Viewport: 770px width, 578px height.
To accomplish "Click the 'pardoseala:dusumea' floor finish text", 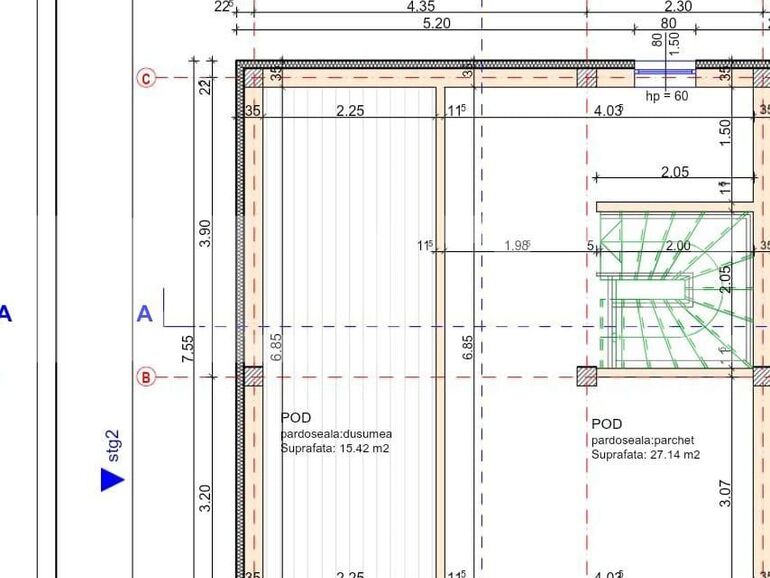I will pos(336,434).
